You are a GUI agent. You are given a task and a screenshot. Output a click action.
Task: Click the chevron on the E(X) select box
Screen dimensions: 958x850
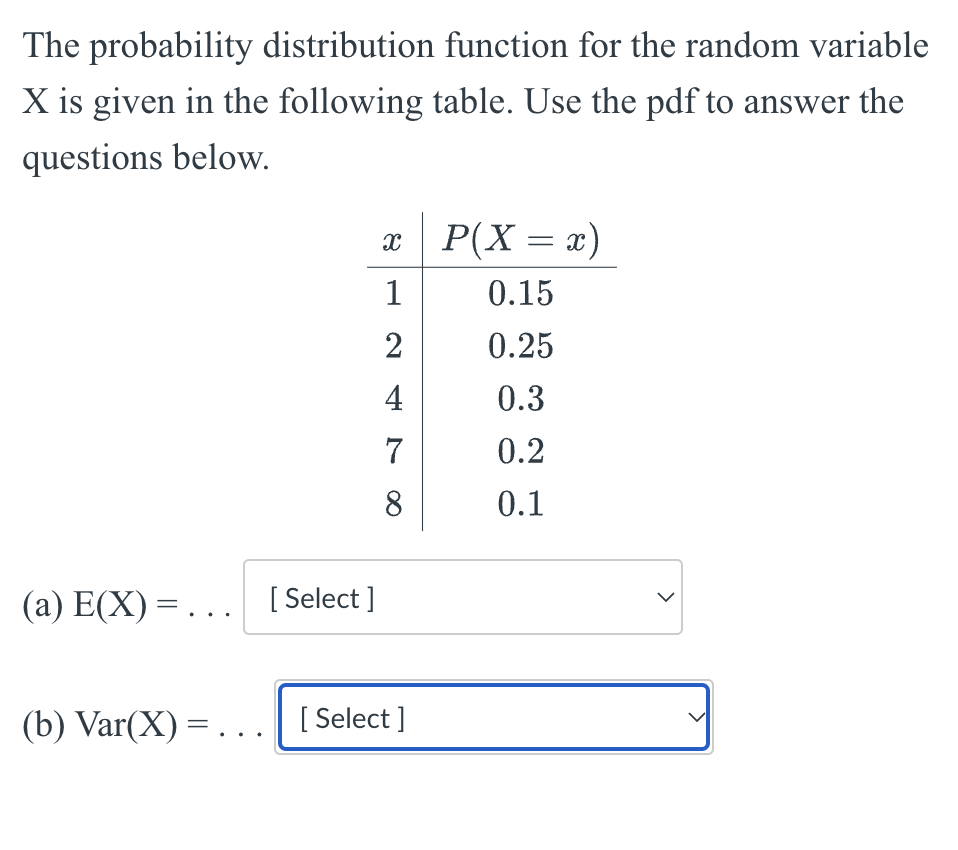click(x=665, y=597)
